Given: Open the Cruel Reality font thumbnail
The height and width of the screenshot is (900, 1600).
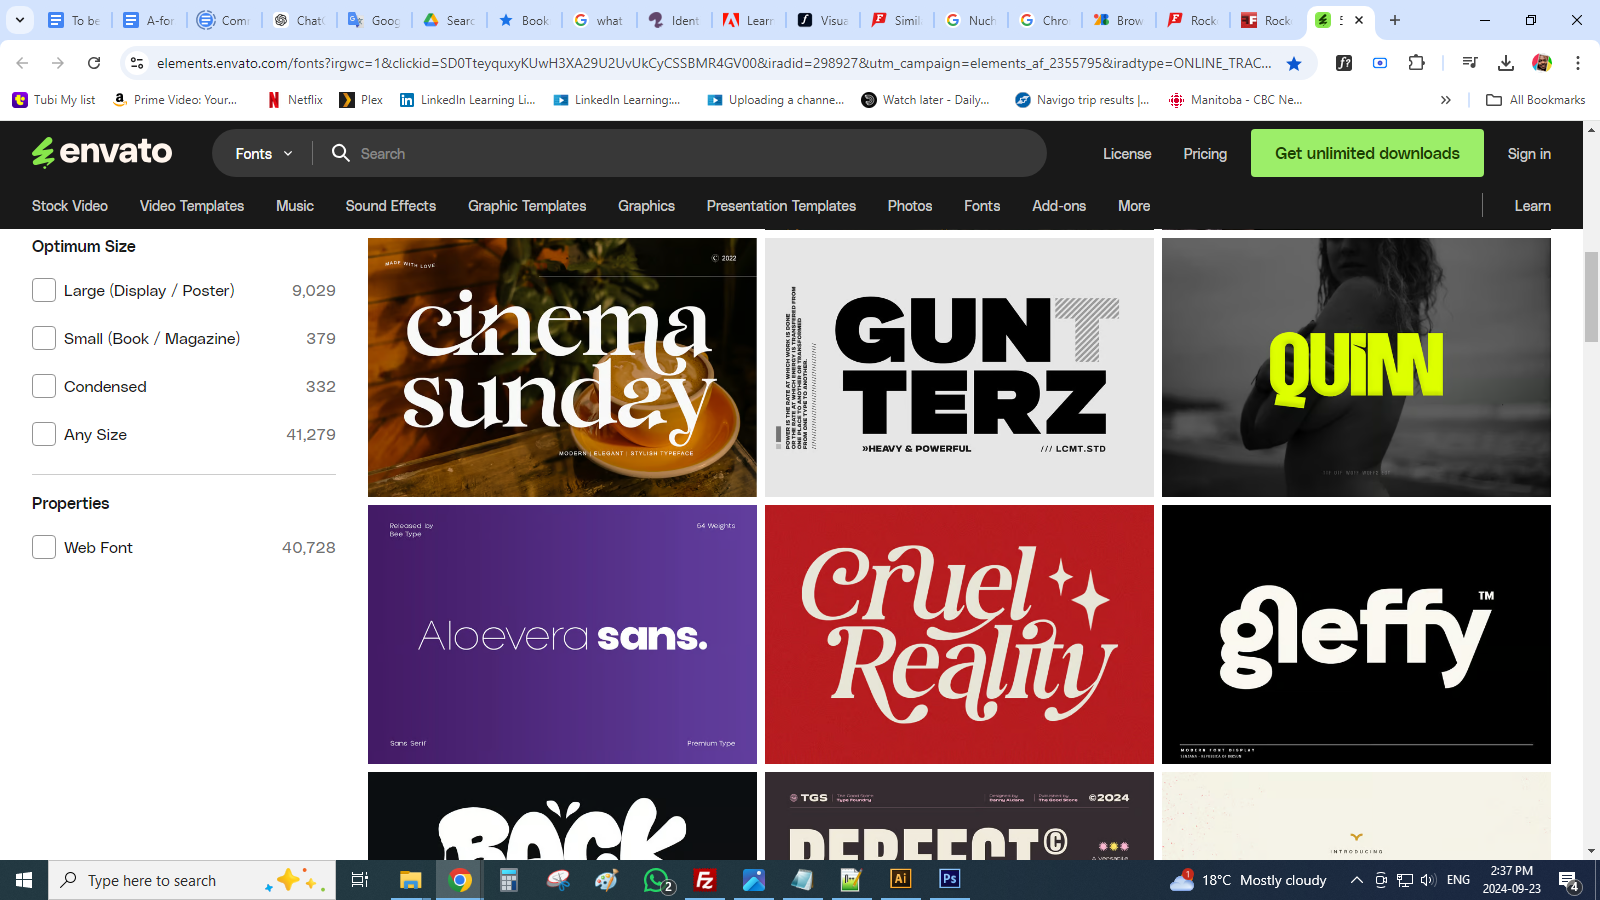Looking at the screenshot, I should tap(959, 634).
